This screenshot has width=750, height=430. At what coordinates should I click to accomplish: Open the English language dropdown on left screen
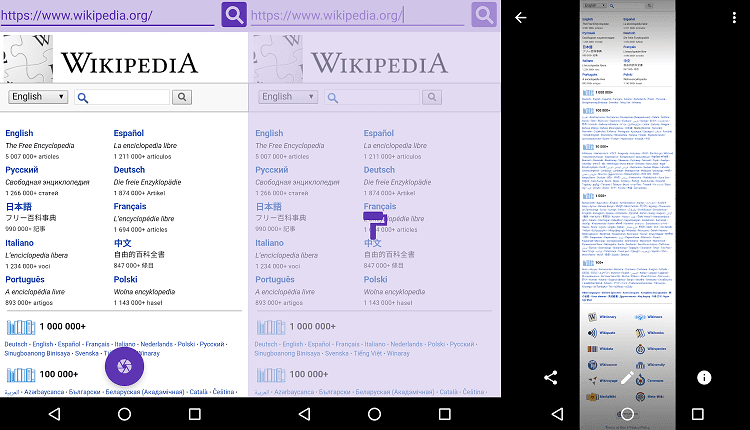tap(38, 97)
